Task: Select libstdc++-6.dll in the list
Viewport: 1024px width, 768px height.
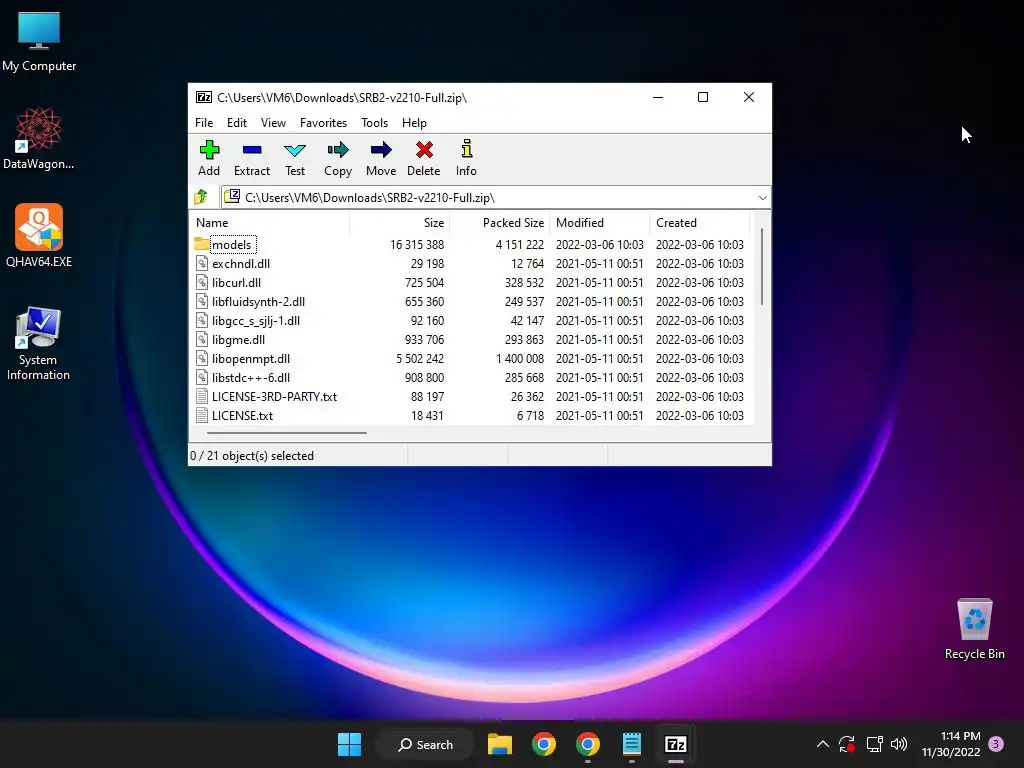Action: (x=472, y=377)
